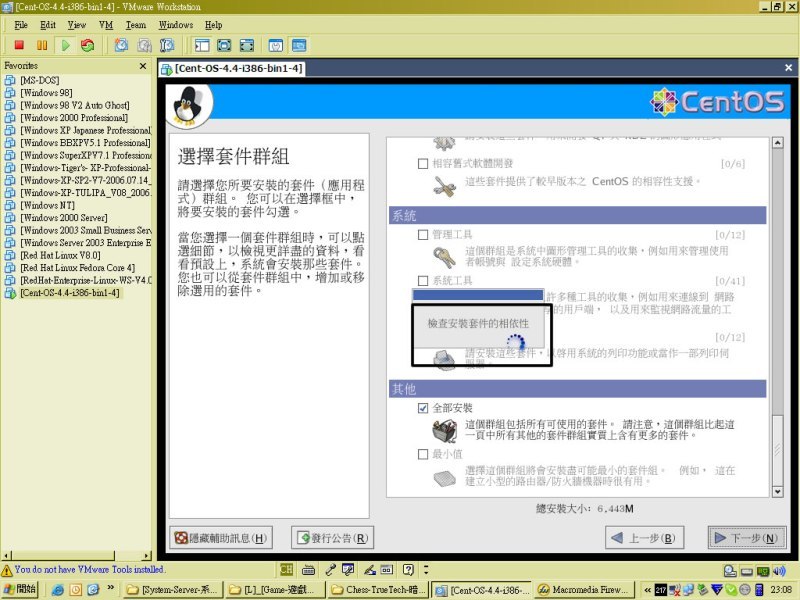Click Favorites horizontal scrollbar left arrow
Image resolution: width=800 pixels, height=600 pixels.
(7, 555)
